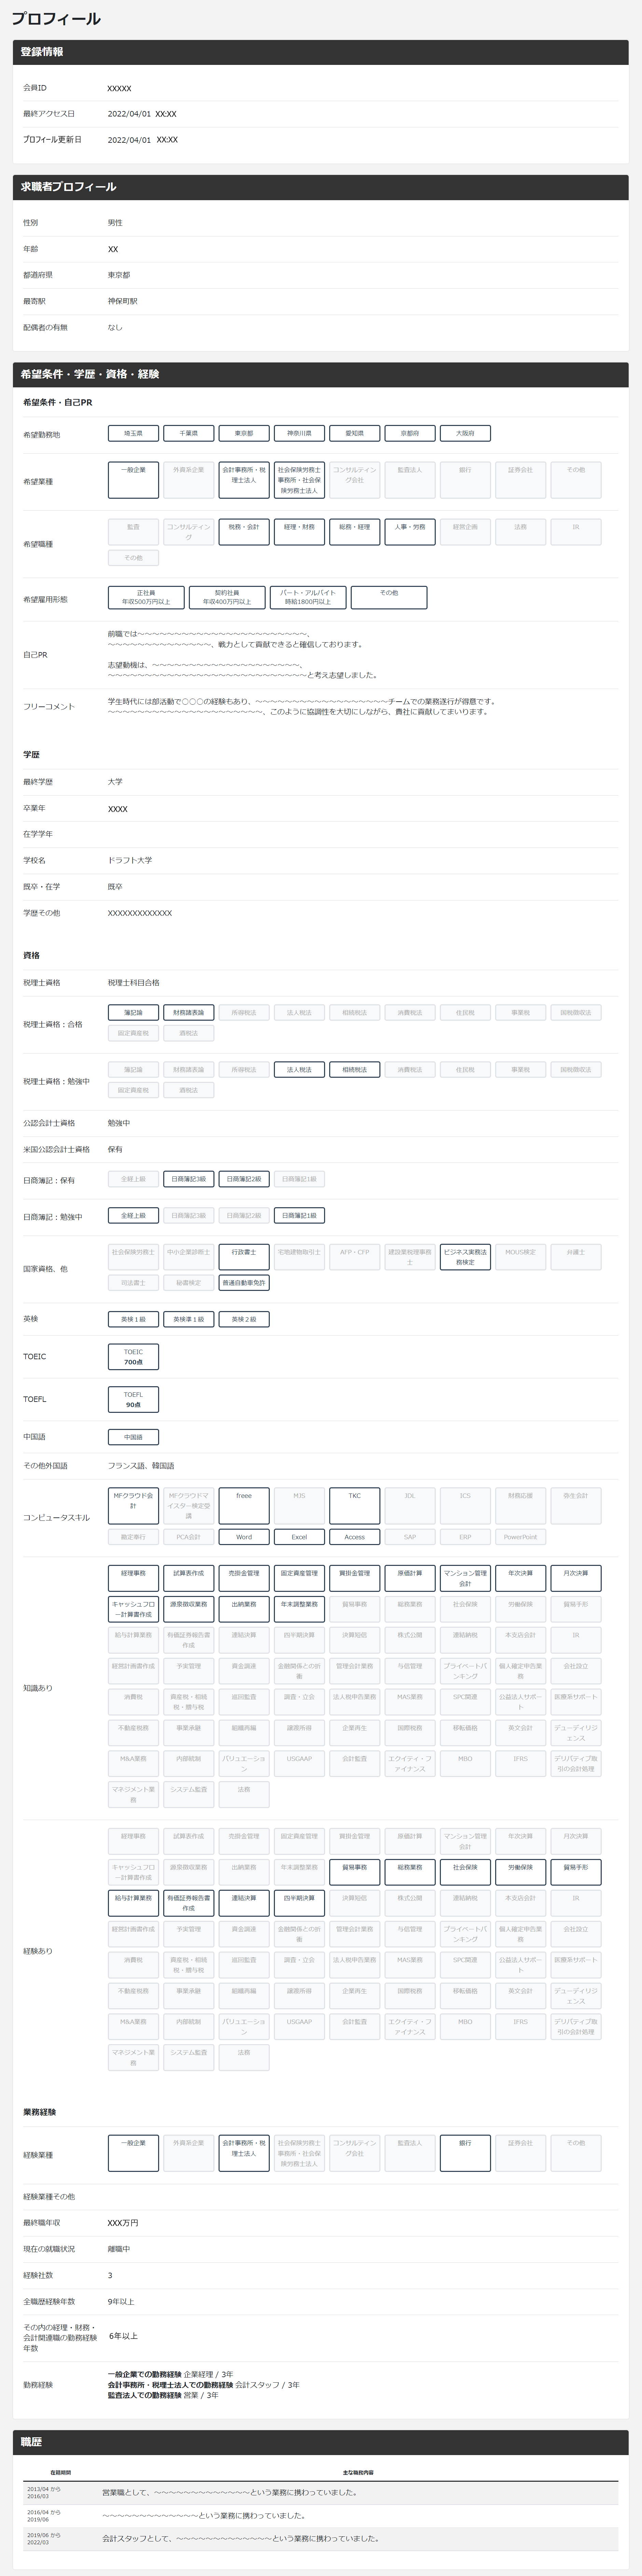Toggle 簿記論 in 税理士資格：合格 row
Screen dimensions: 642x2576
(x=133, y=1013)
